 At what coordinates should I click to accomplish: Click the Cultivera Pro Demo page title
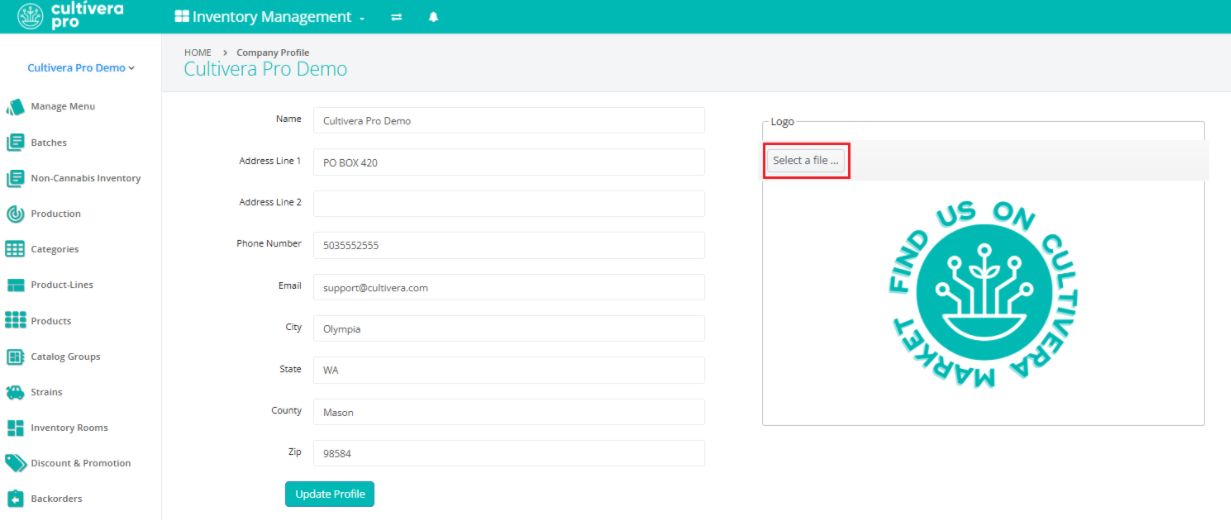[266, 69]
